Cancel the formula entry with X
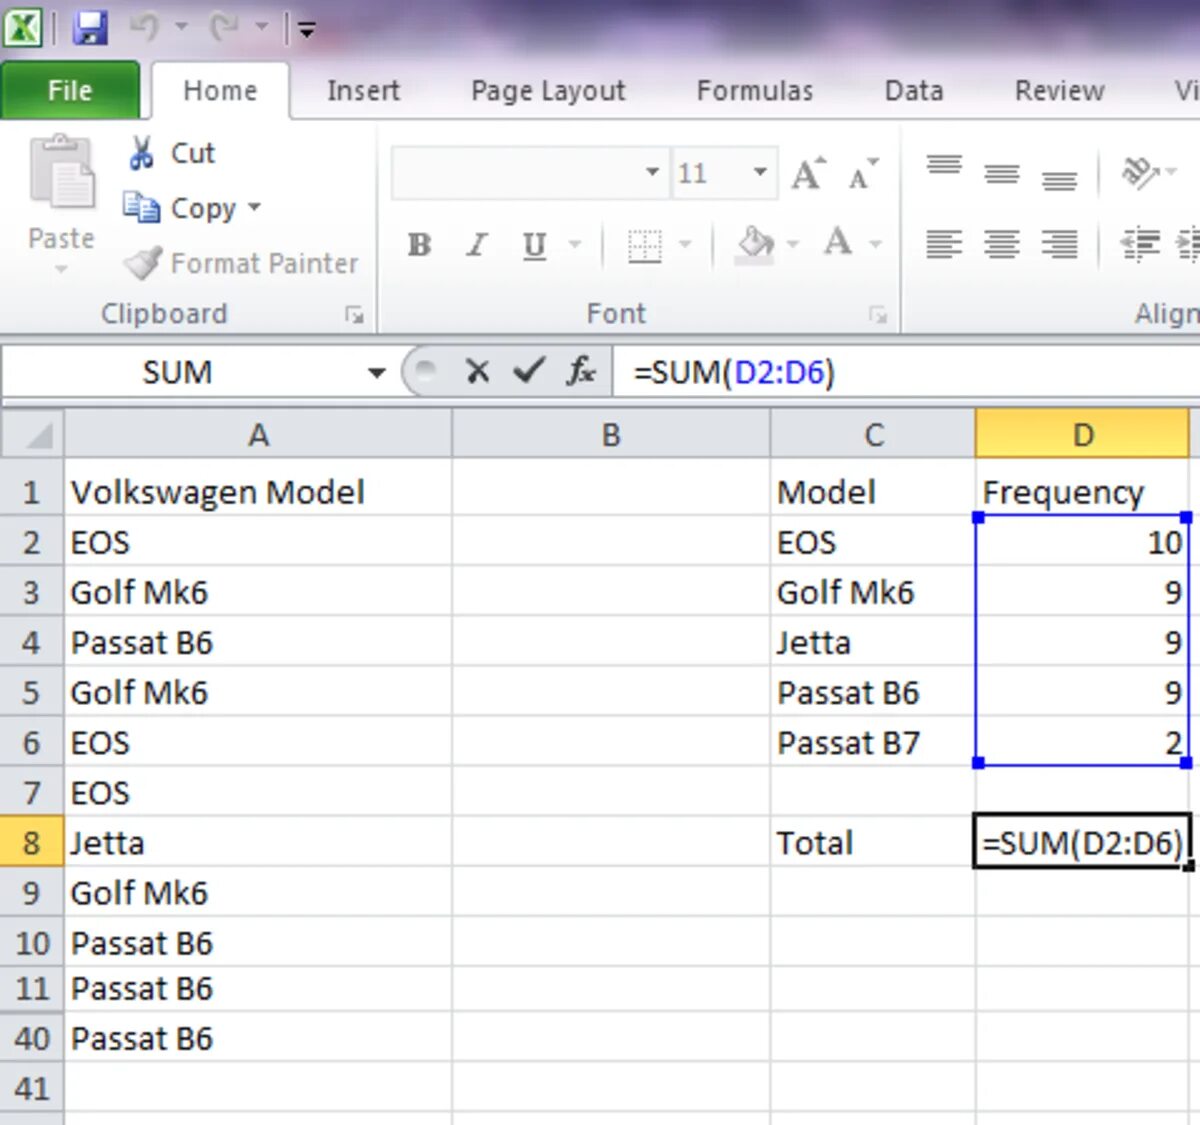Screen dimensions: 1200x1125 click(x=478, y=372)
